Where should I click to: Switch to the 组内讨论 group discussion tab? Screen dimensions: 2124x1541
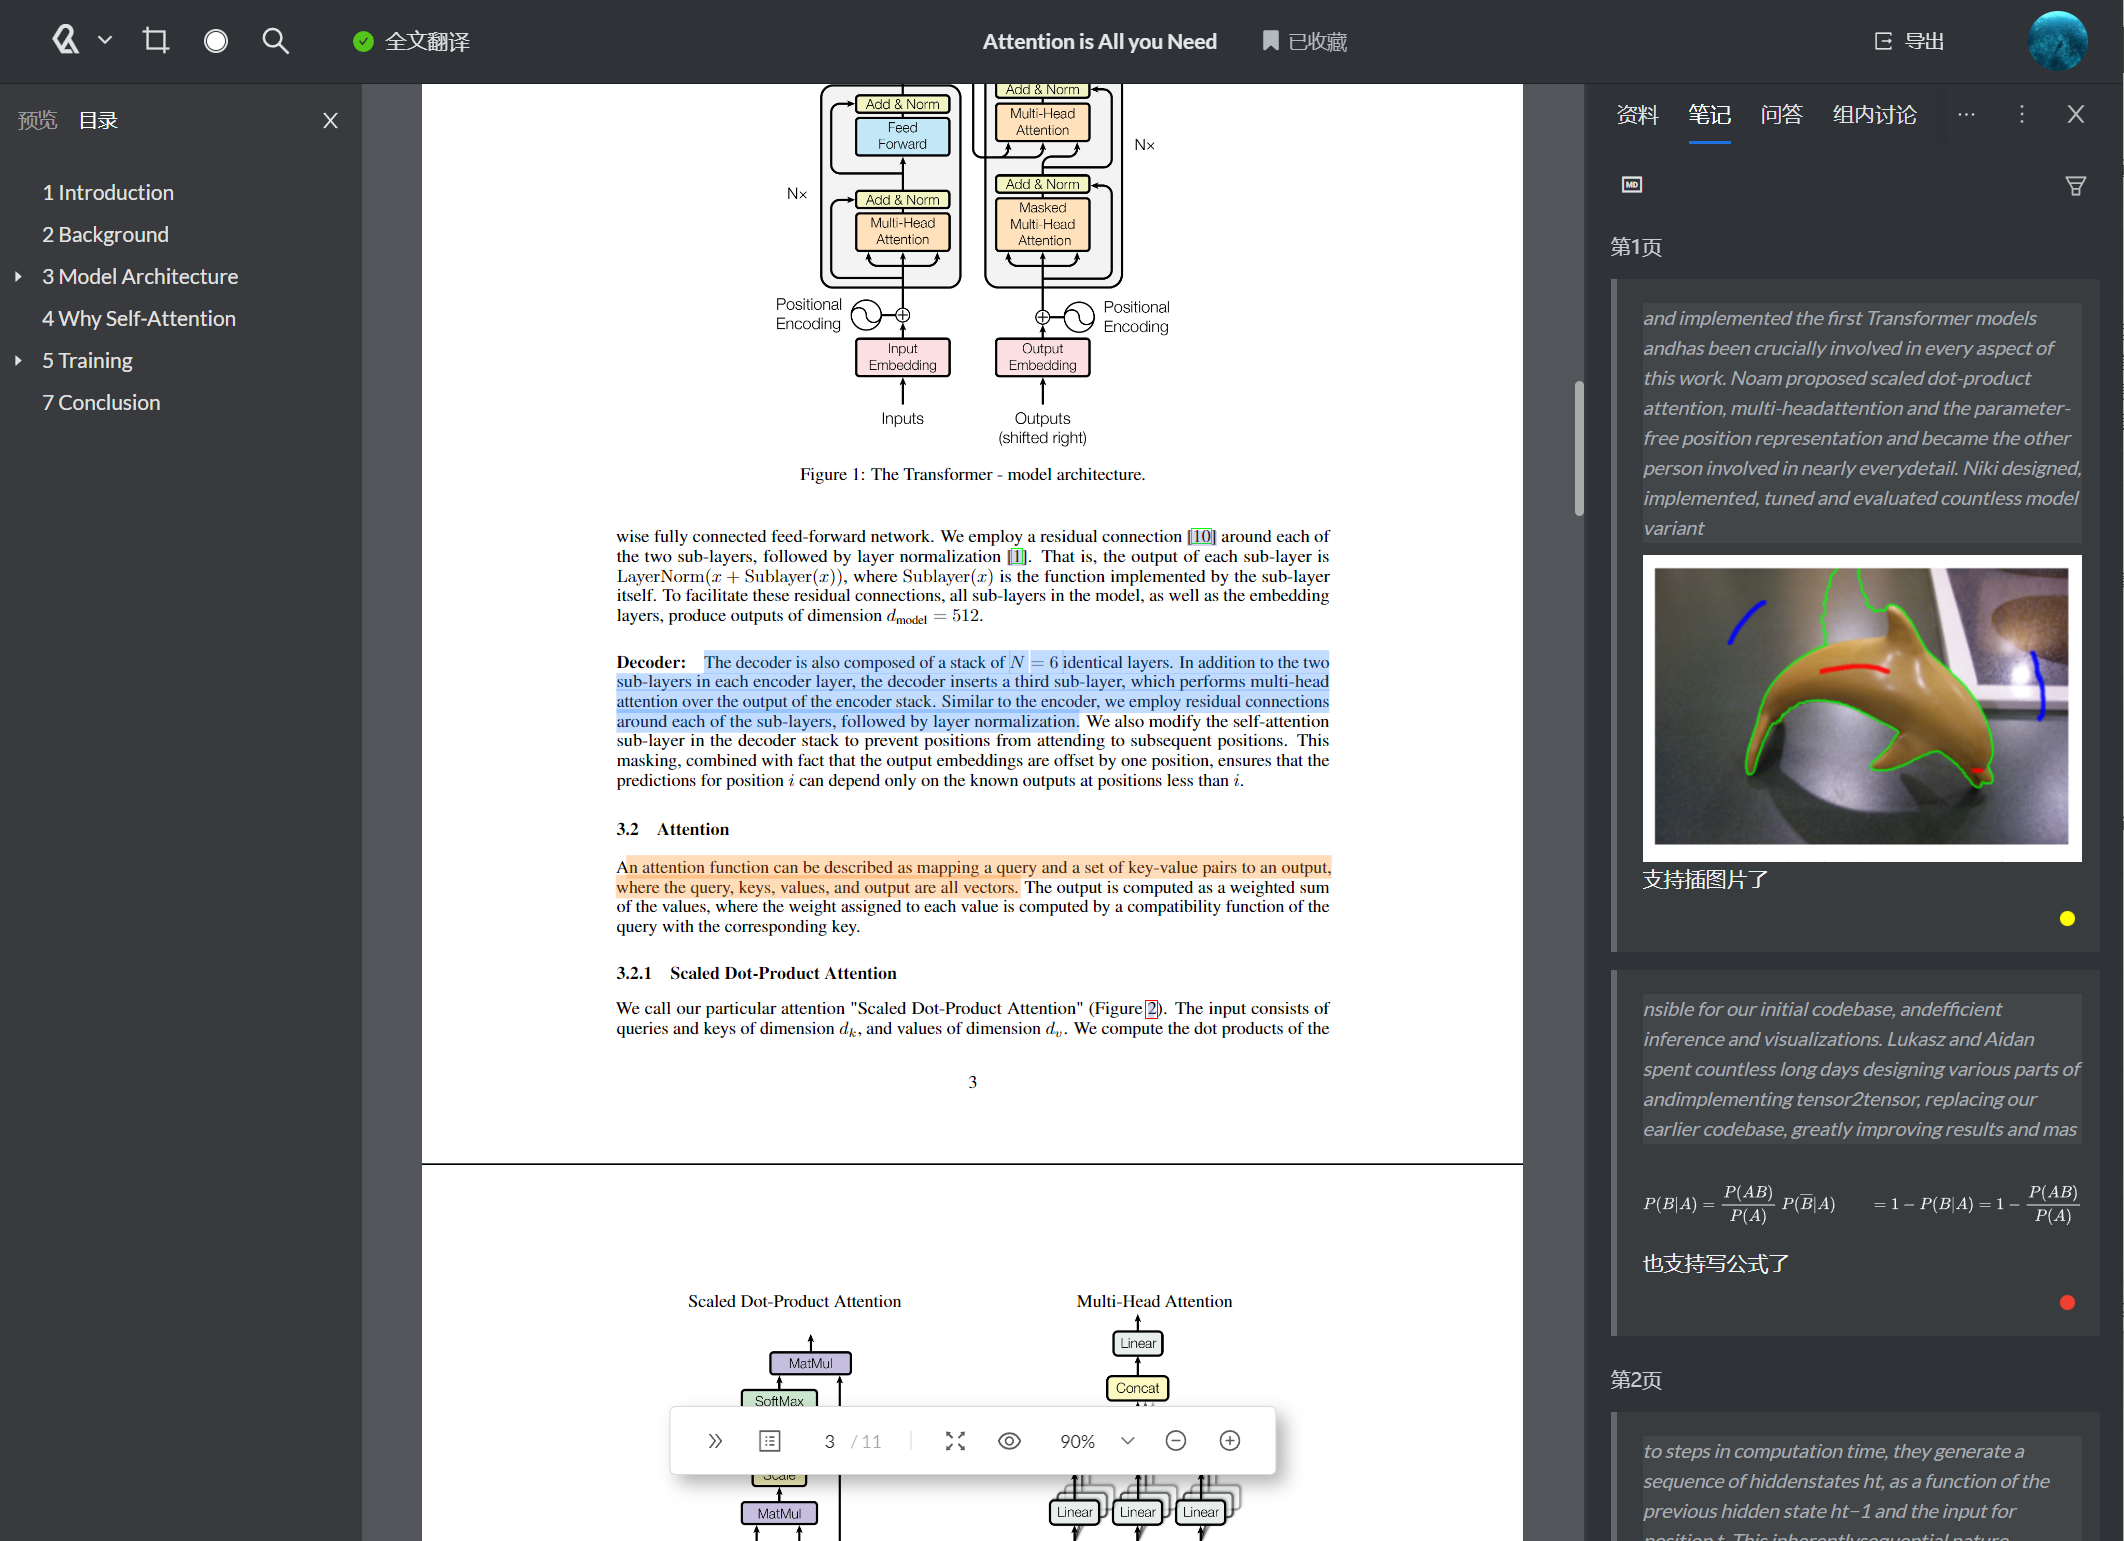click(x=1874, y=115)
